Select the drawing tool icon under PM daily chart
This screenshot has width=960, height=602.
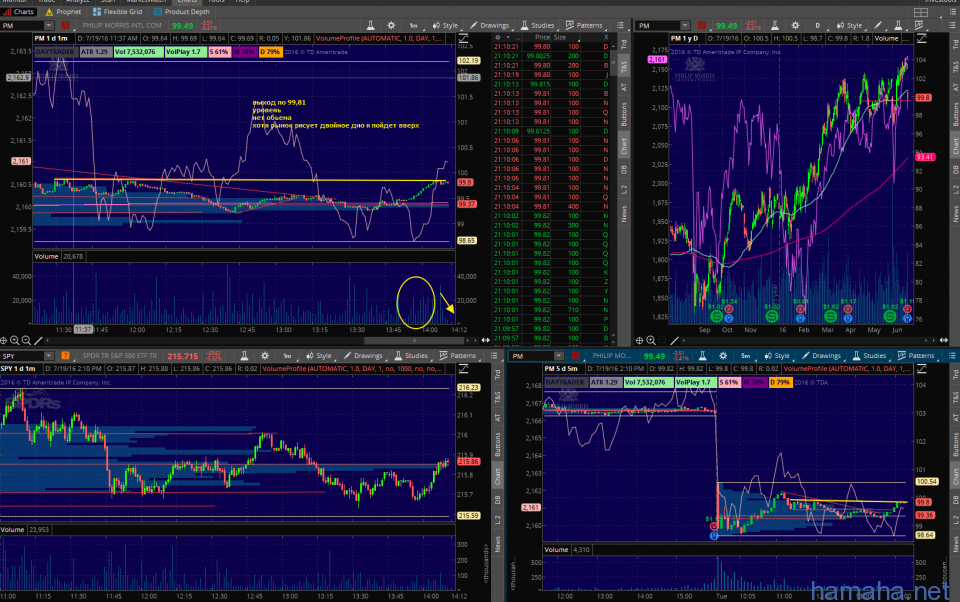click(x=674, y=341)
